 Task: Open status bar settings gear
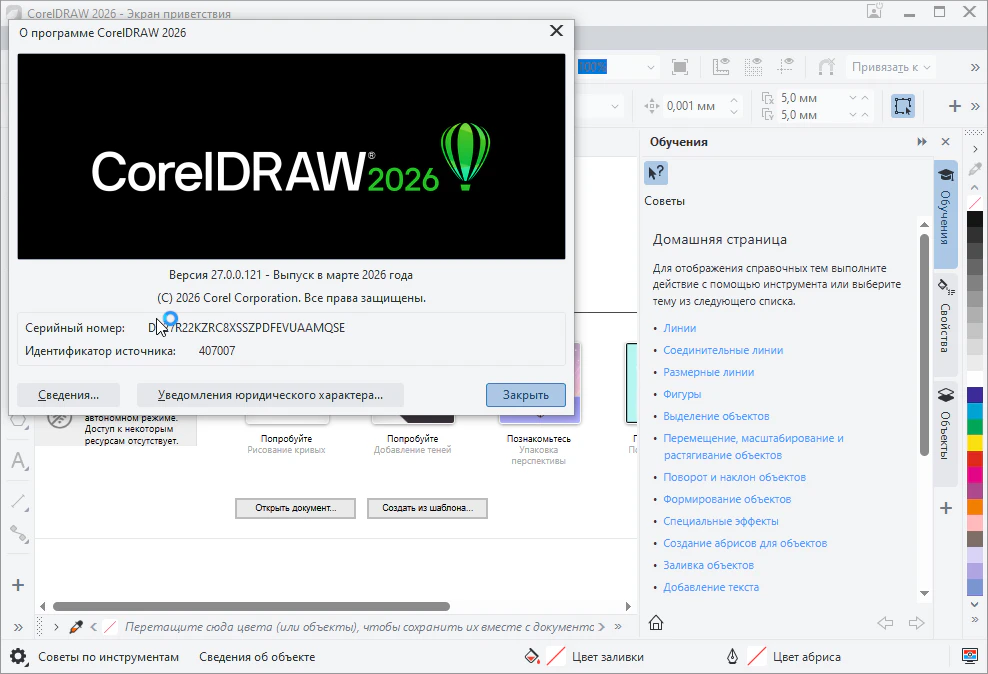pos(18,657)
